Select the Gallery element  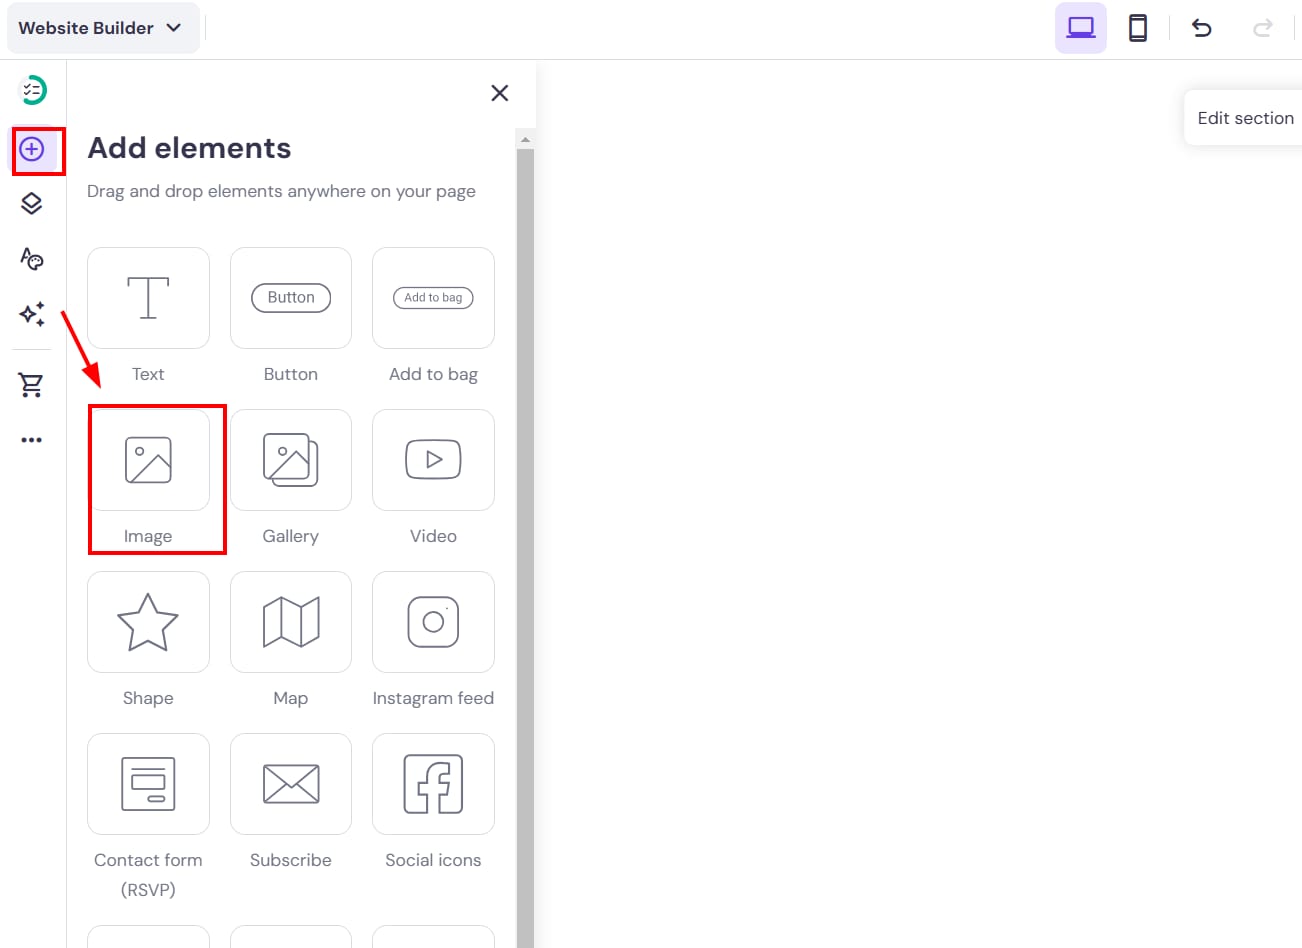click(x=291, y=461)
